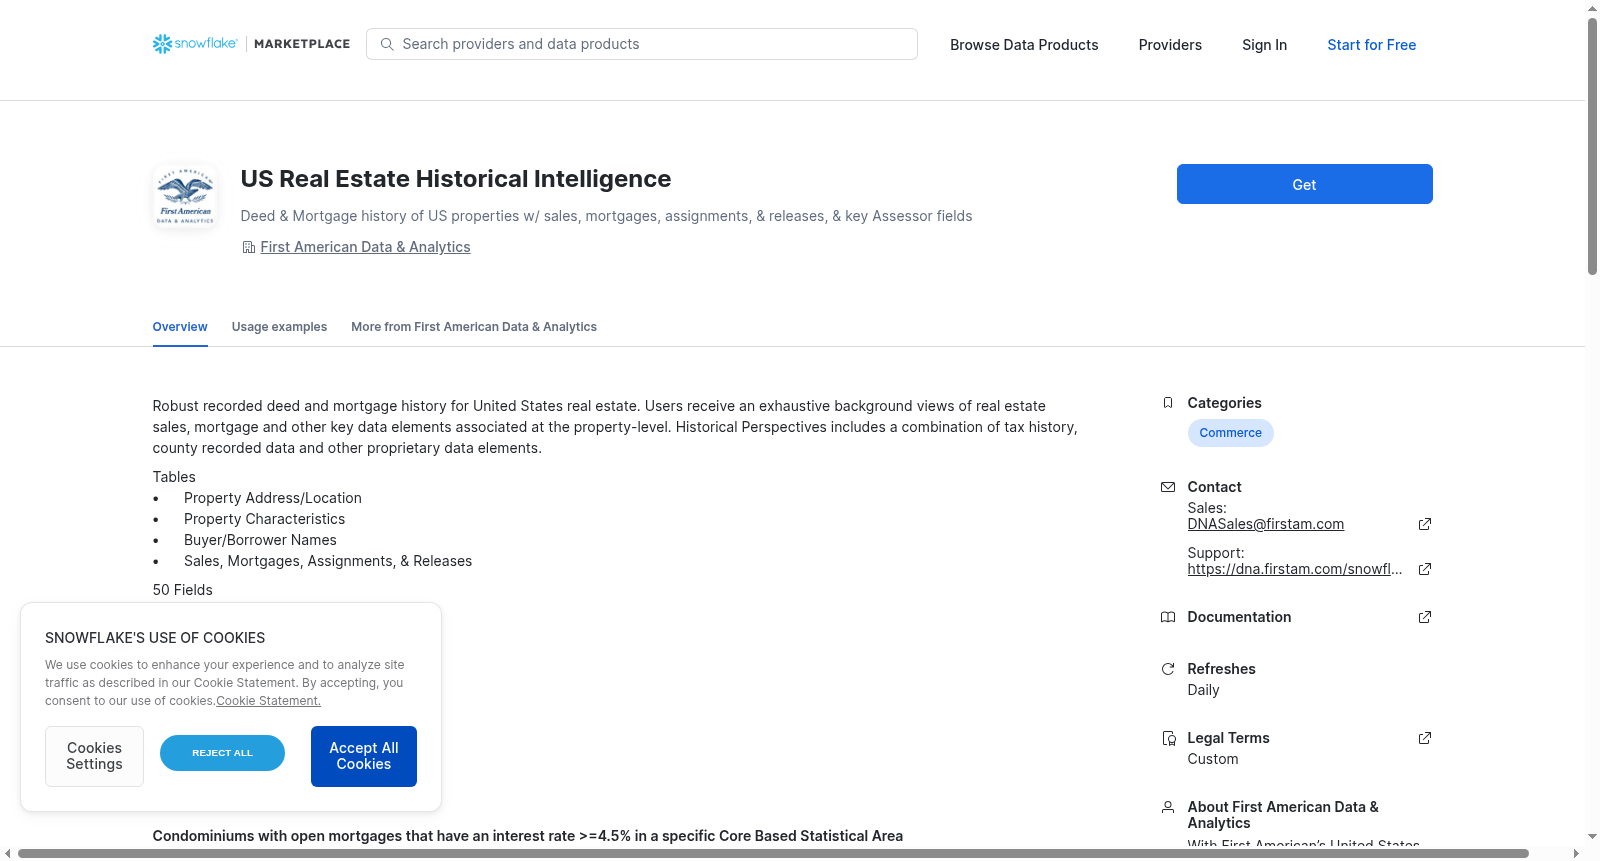Click the provider building icon
Screen dimensions: 1600x861
[248, 247]
